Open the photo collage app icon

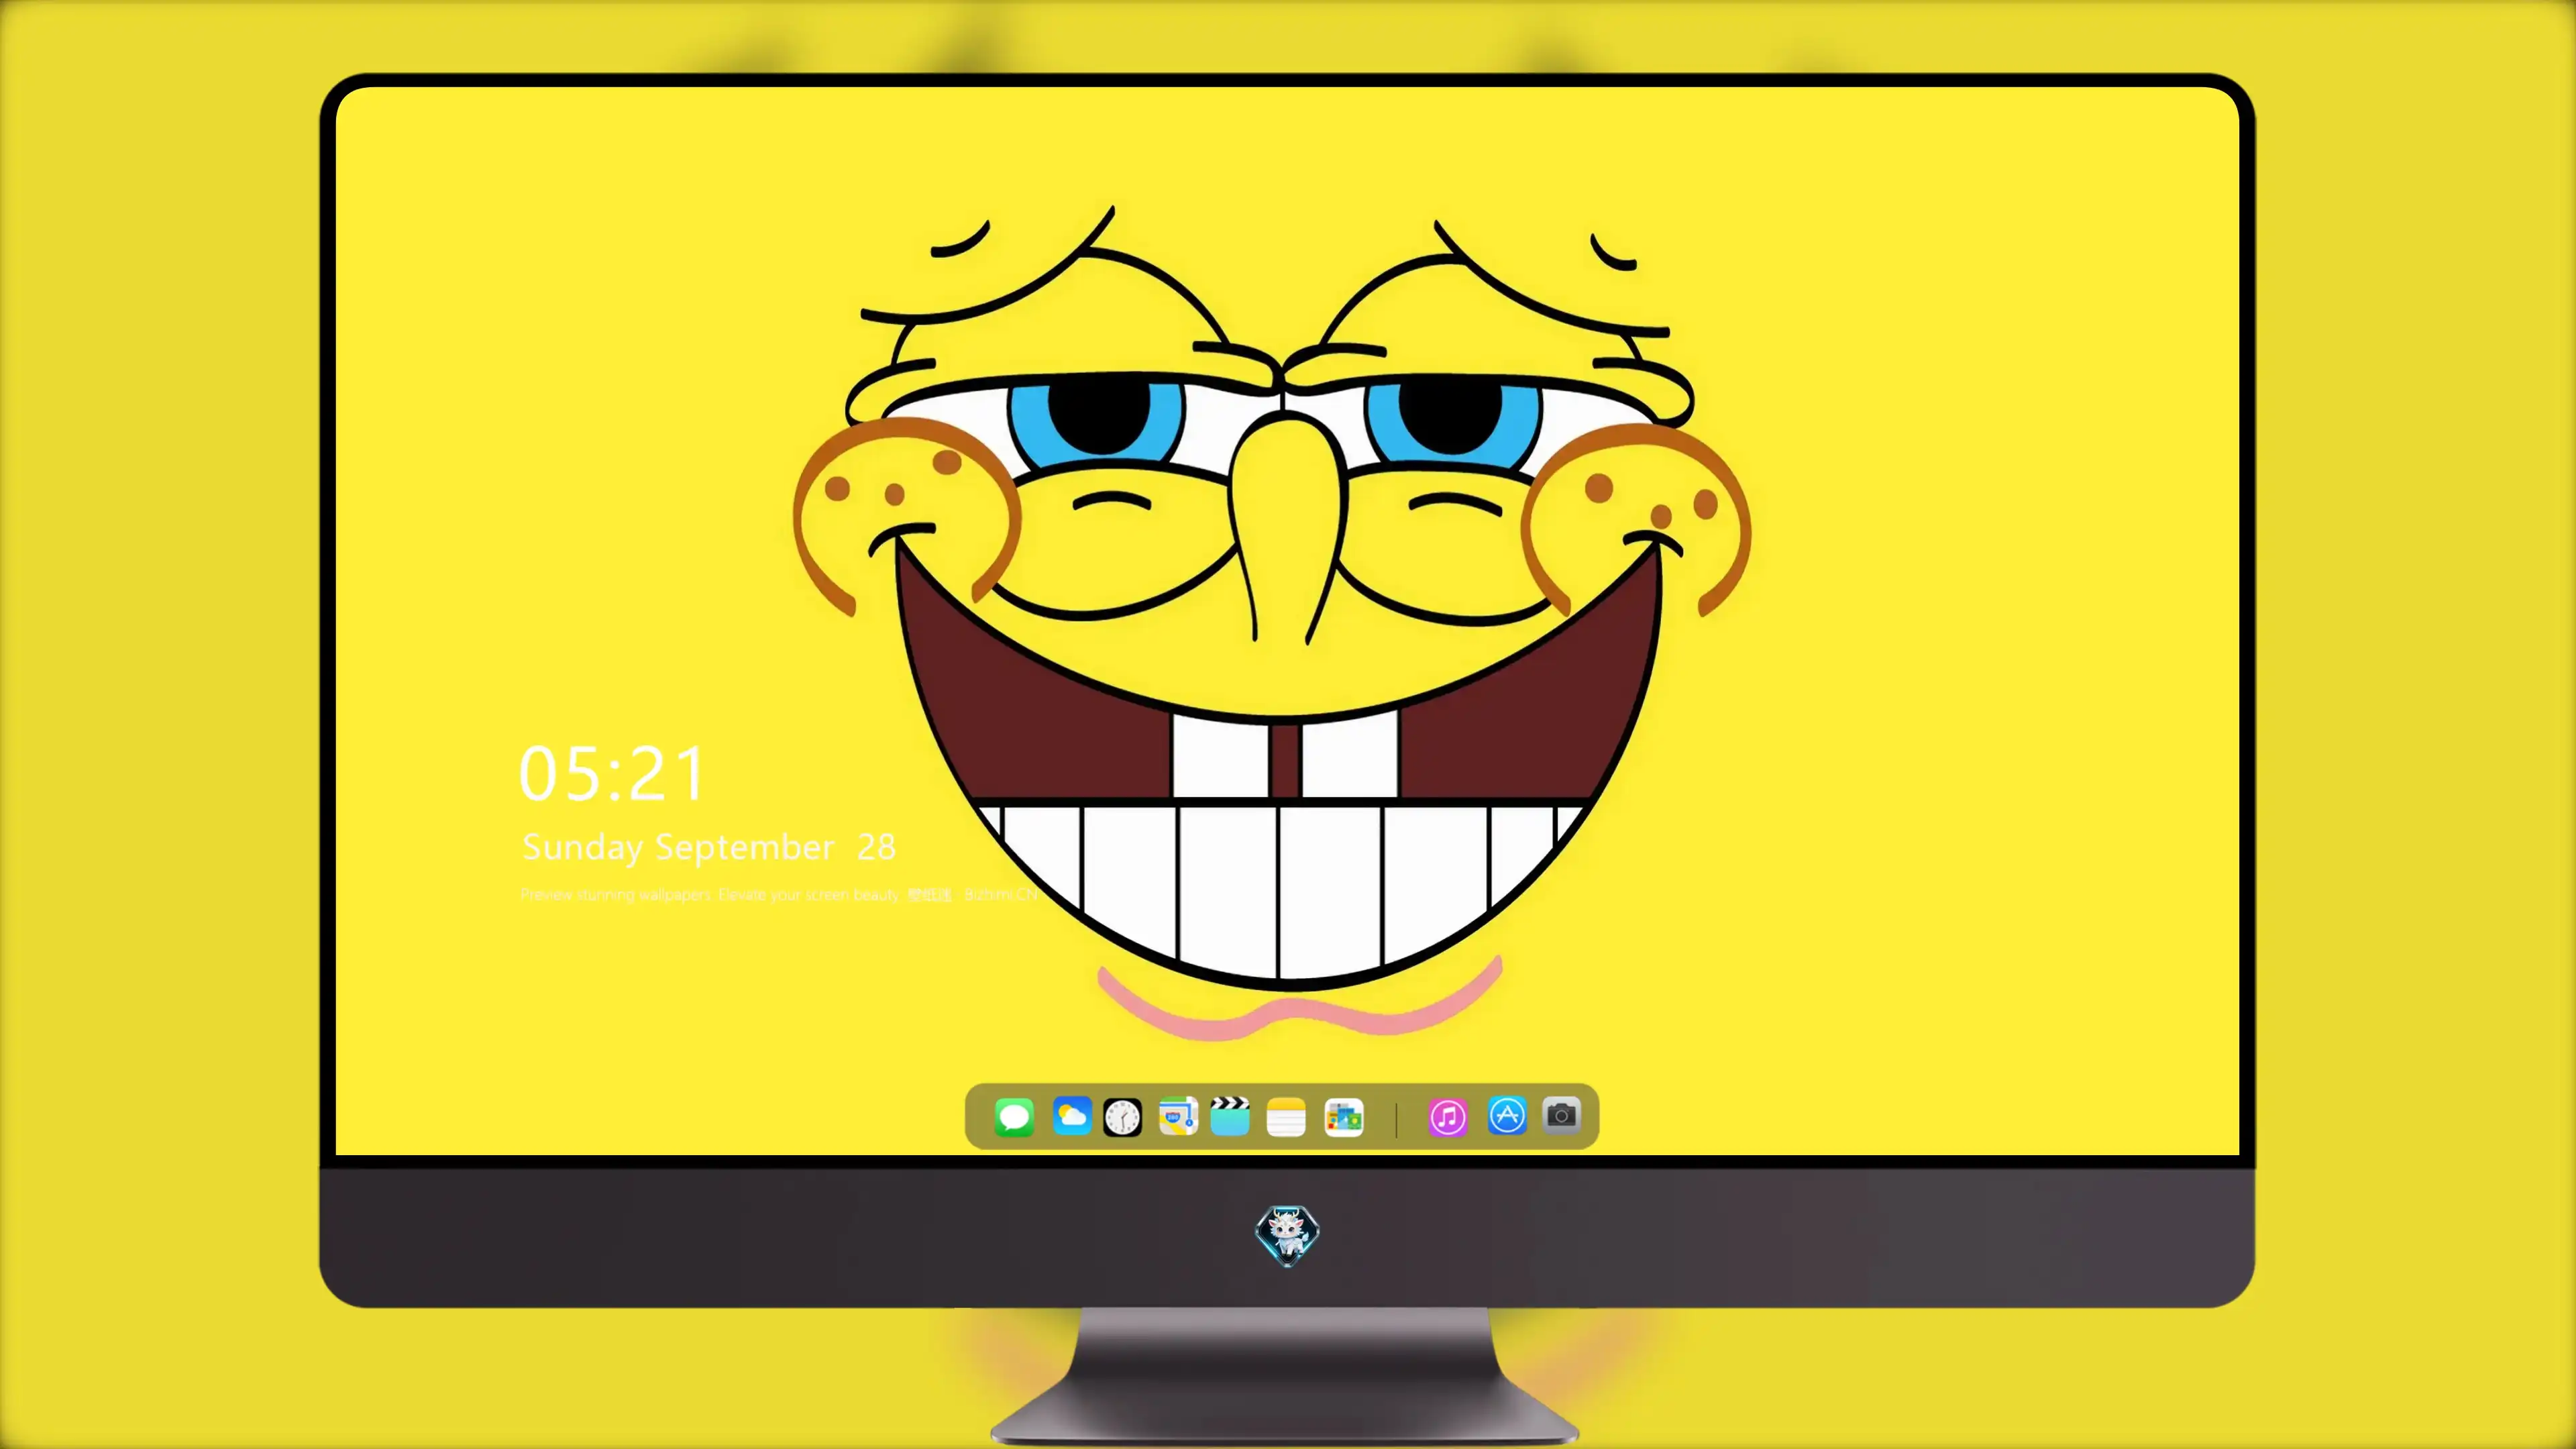tap(1344, 1117)
